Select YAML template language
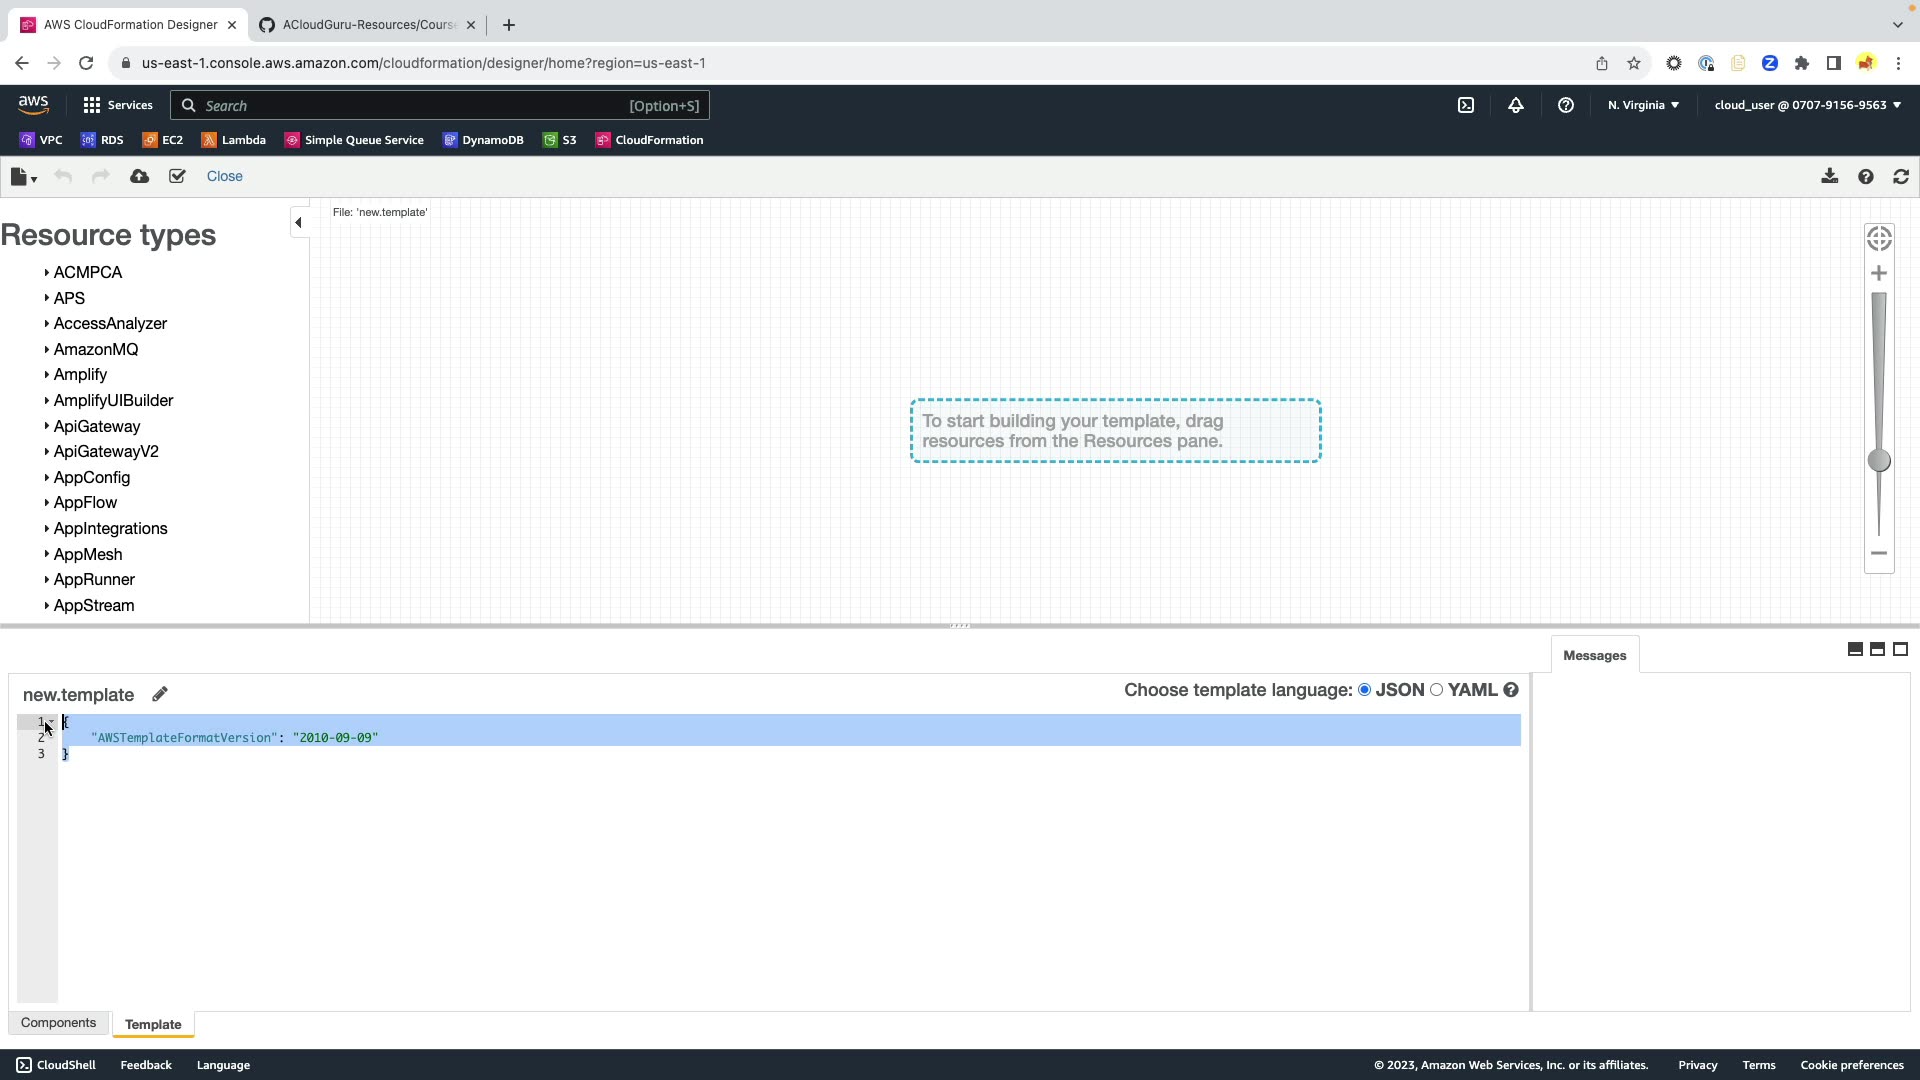The height and width of the screenshot is (1080, 1920). [x=1437, y=690]
